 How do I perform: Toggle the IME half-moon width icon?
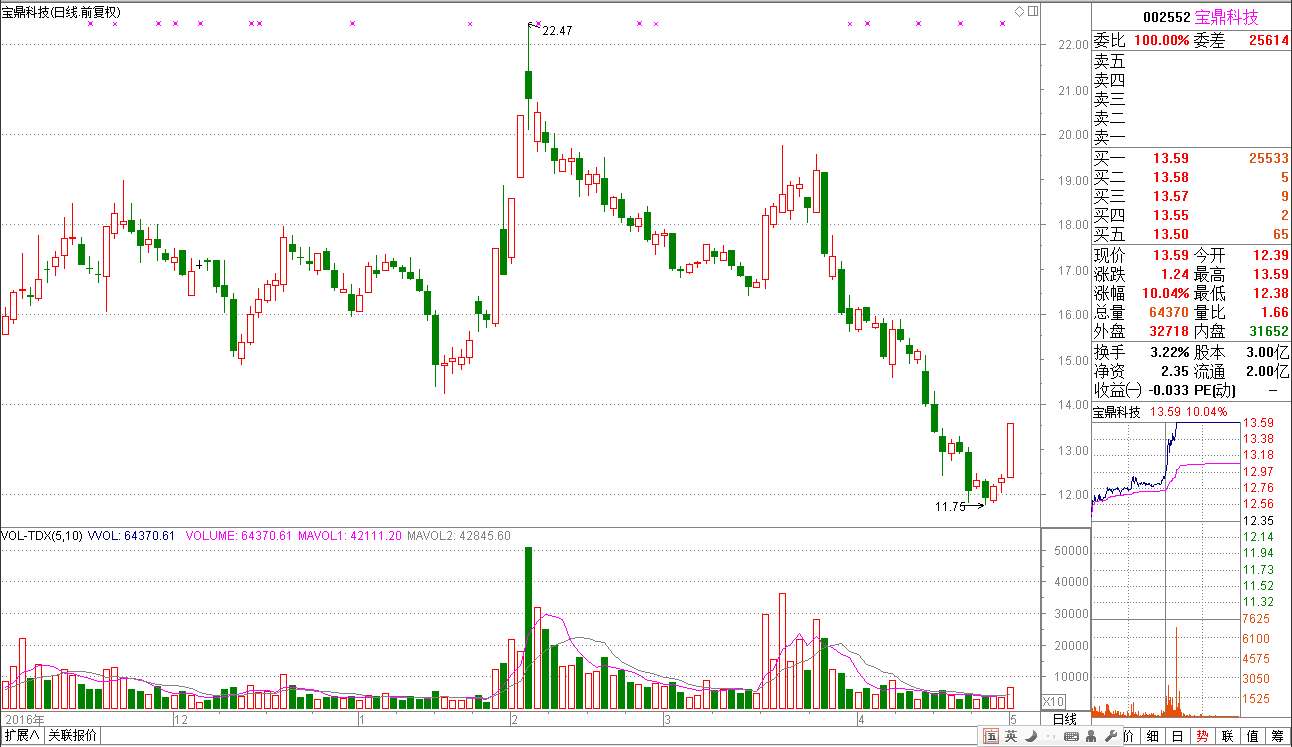[1031, 736]
